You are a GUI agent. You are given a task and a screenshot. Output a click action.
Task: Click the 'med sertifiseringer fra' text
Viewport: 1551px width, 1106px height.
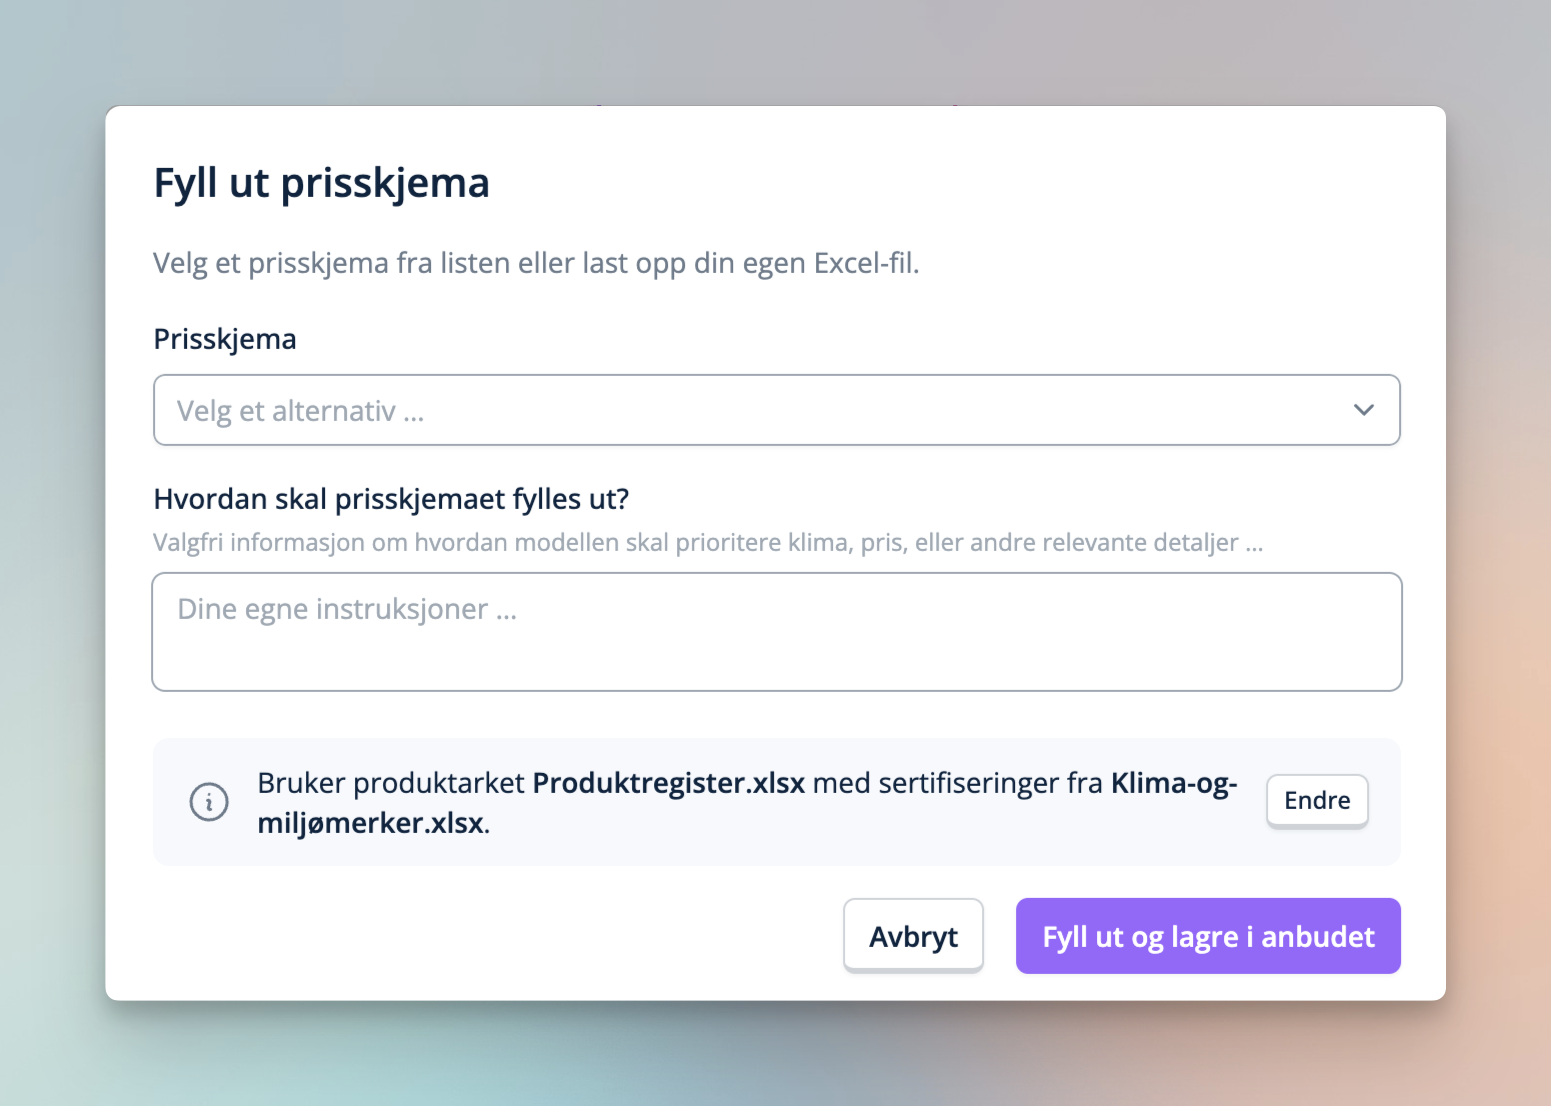tap(957, 783)
